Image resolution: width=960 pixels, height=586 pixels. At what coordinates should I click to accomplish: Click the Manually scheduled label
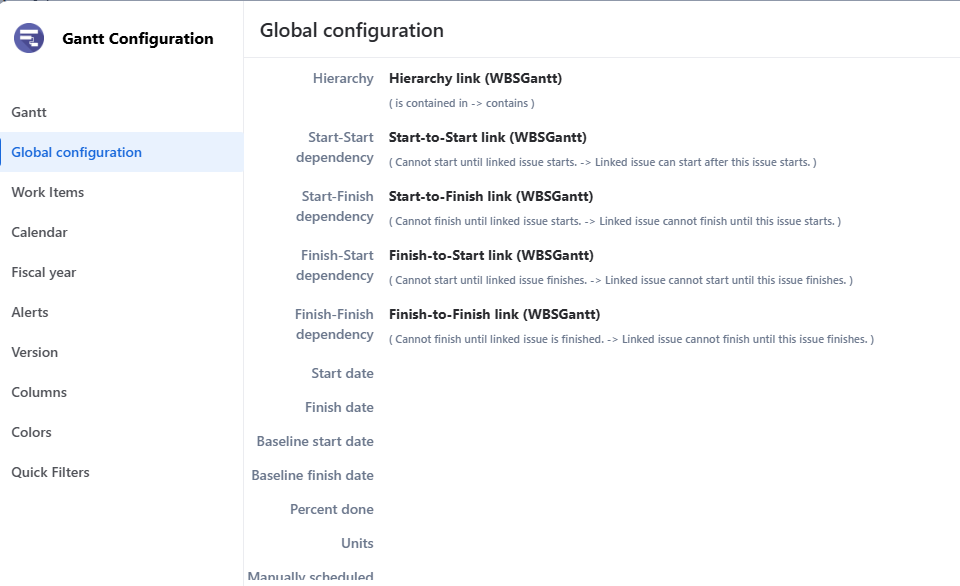click(310, 576)
